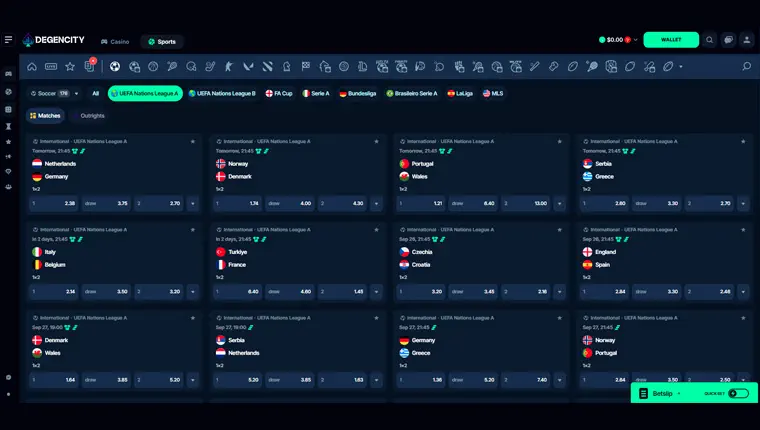
Task: Switch to the Casino tab
Action: pos(115,42)
